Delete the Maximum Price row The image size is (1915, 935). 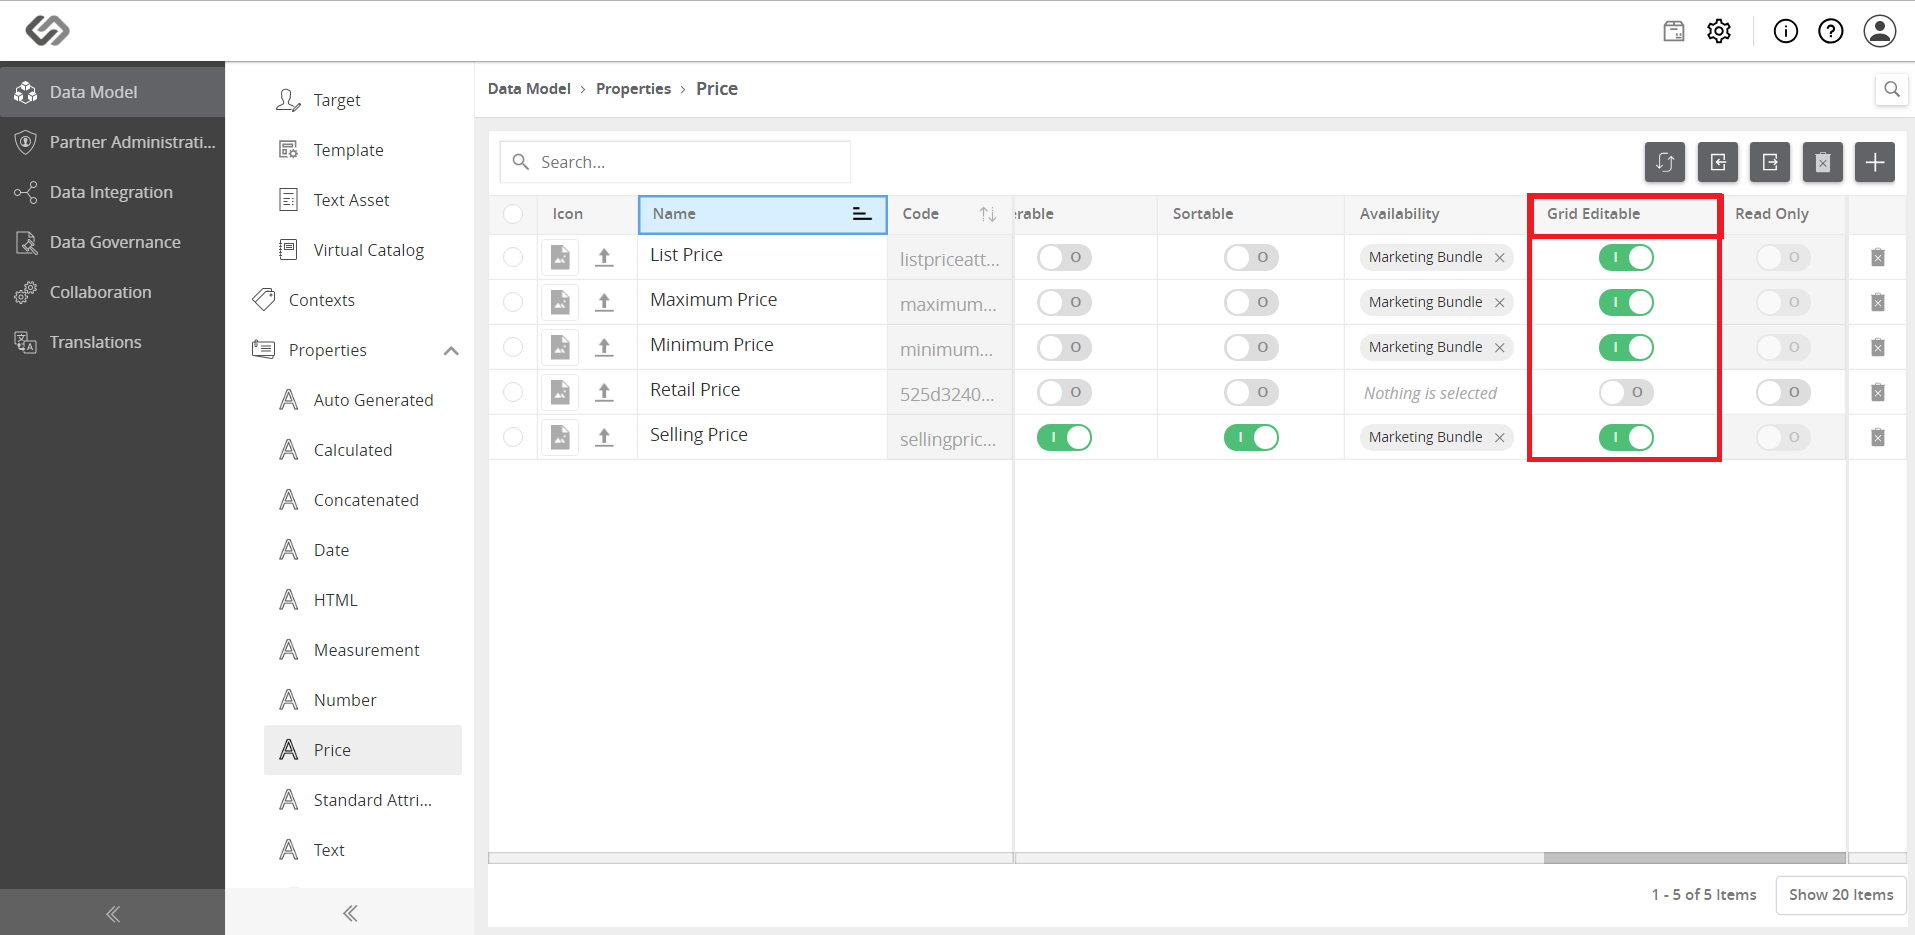pyautogui.click(x=1878, y=303)
